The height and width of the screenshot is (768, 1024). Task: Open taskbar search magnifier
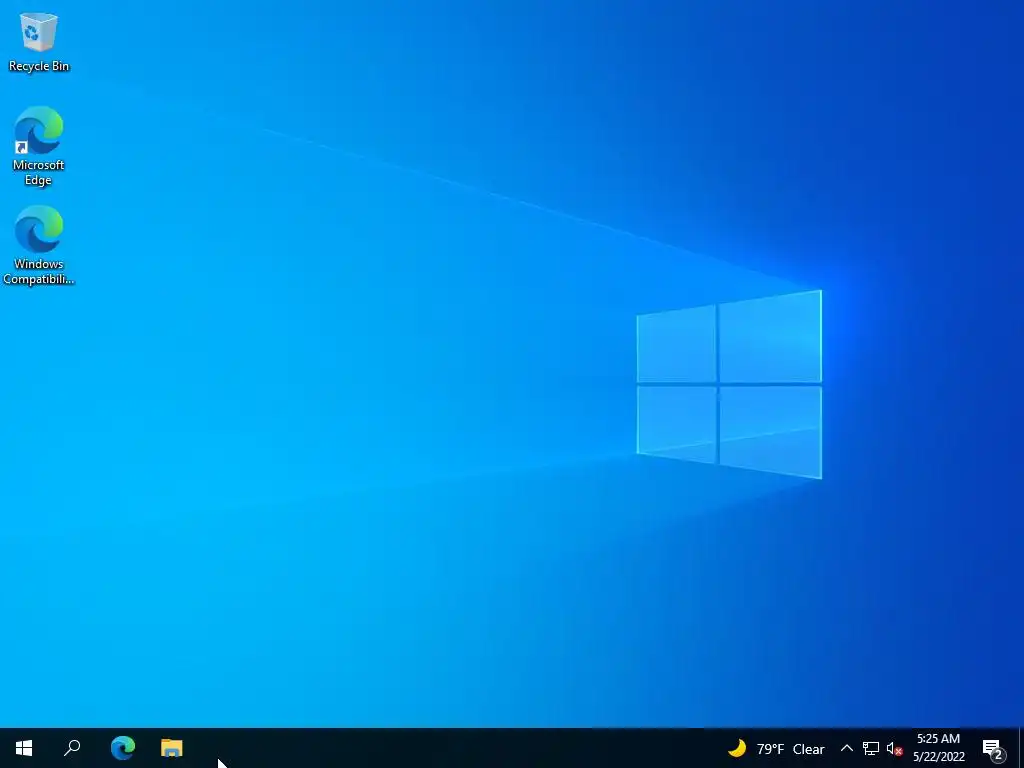tap(72, 748)
